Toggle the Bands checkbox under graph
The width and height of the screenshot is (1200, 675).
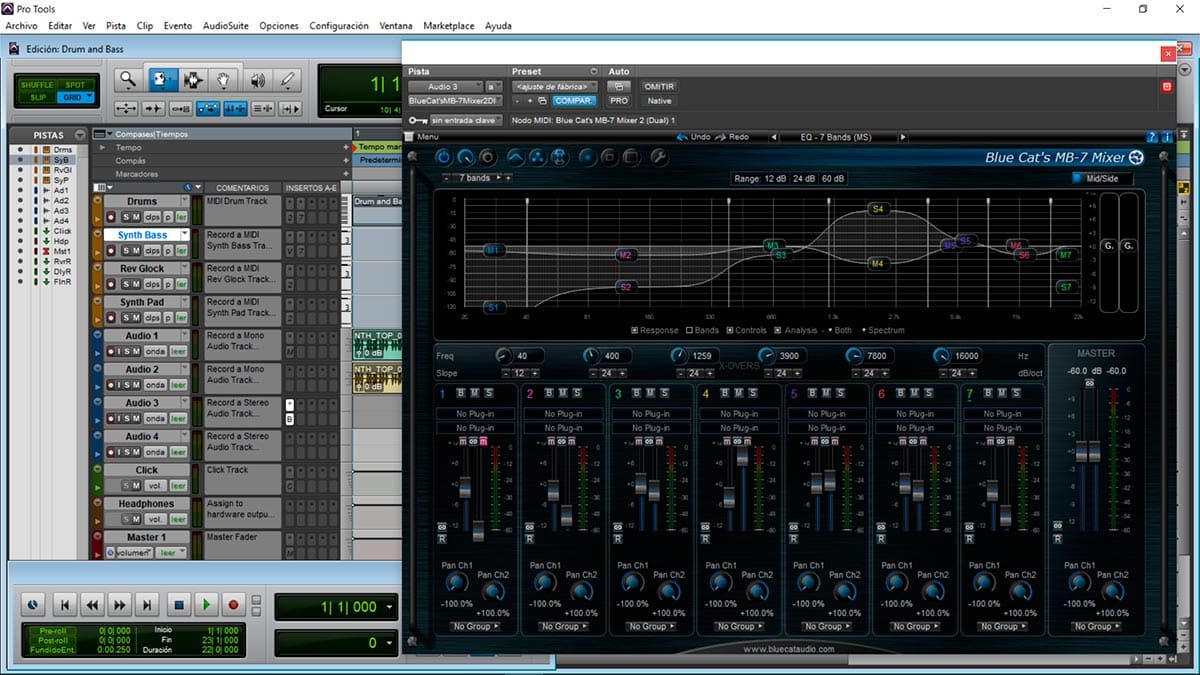688,330
